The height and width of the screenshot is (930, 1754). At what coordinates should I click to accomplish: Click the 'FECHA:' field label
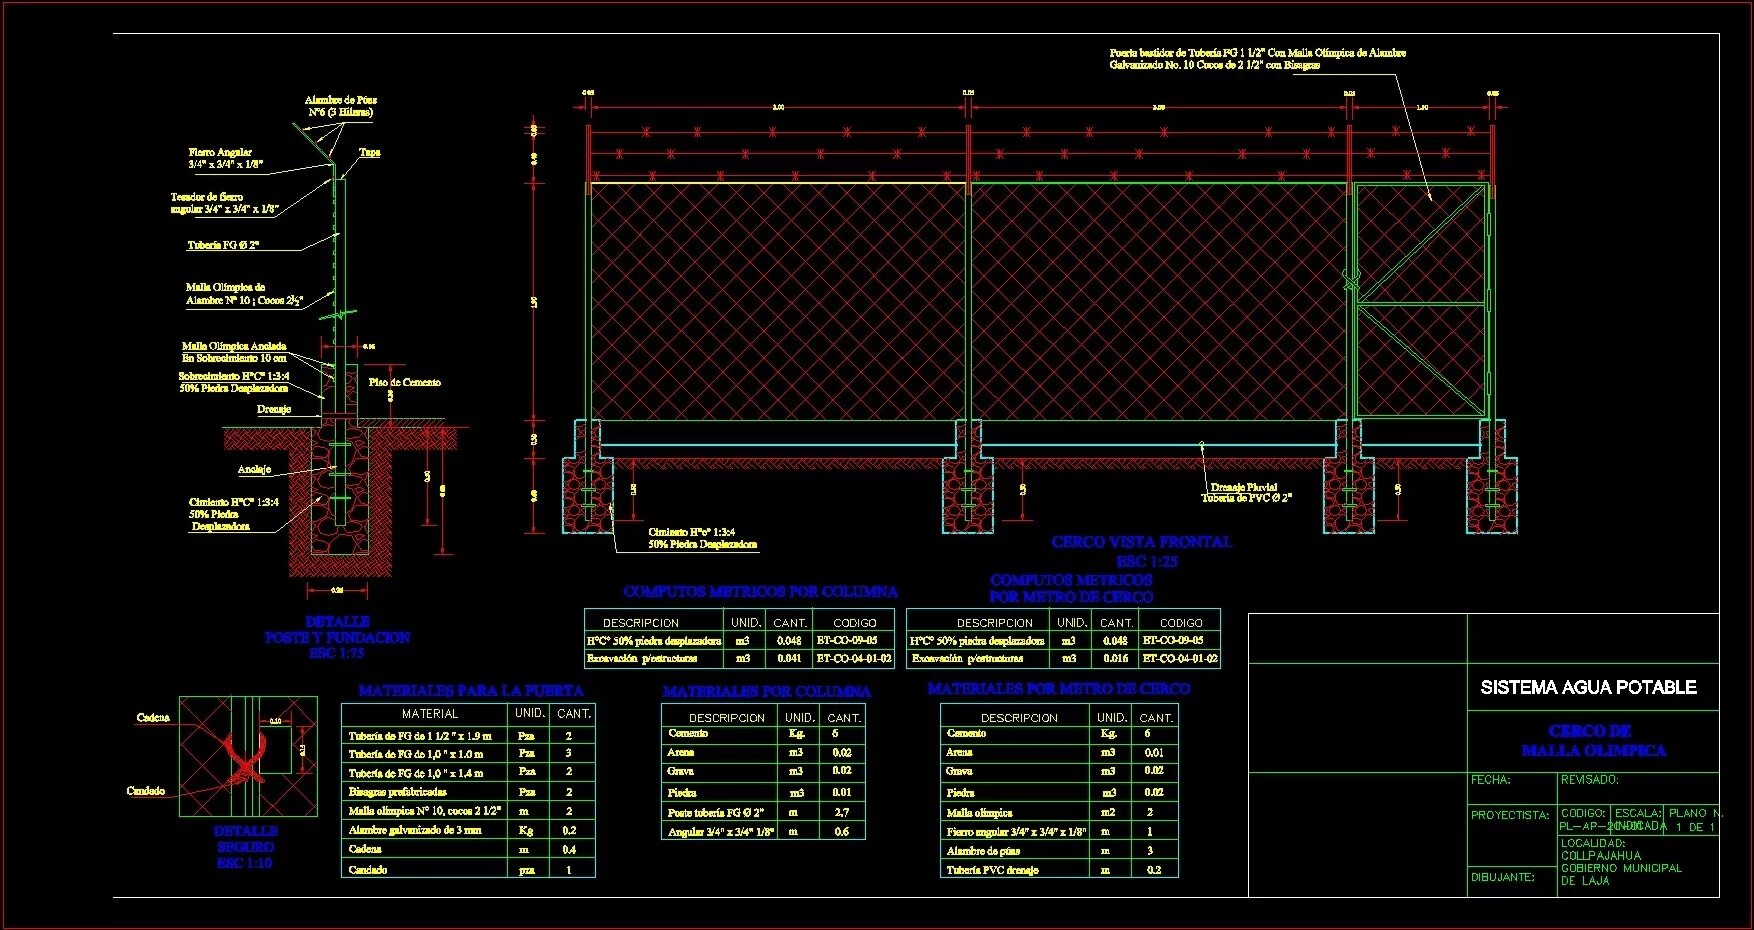pos(1490,780)
